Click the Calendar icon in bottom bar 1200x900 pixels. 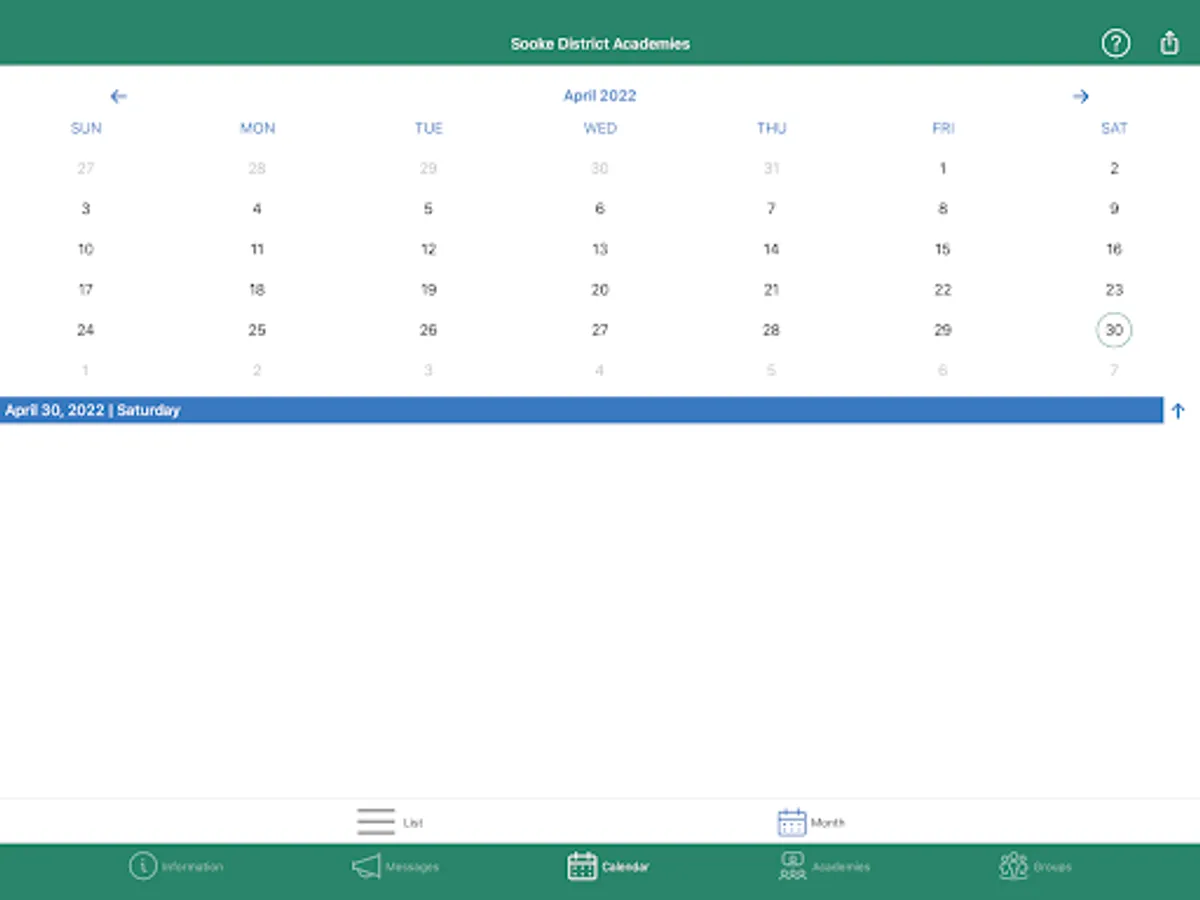583,866
